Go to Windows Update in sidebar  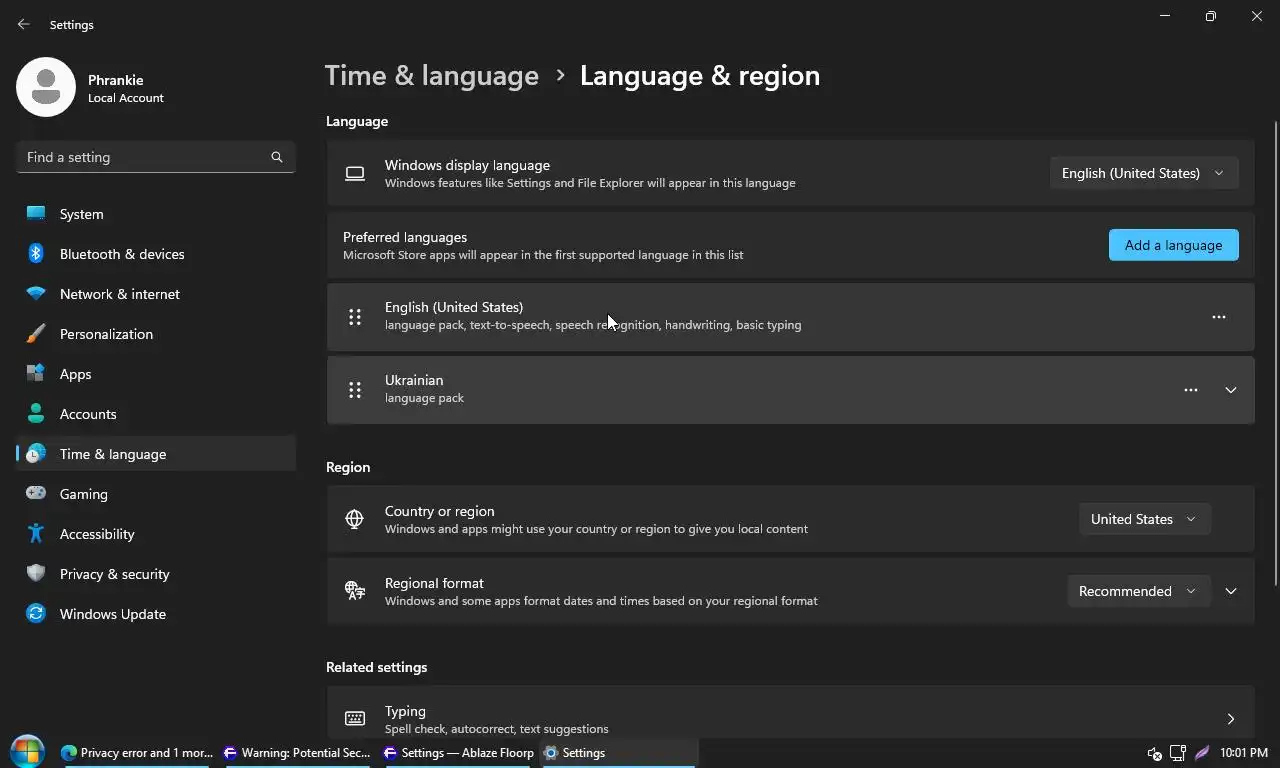click(112, 614)
